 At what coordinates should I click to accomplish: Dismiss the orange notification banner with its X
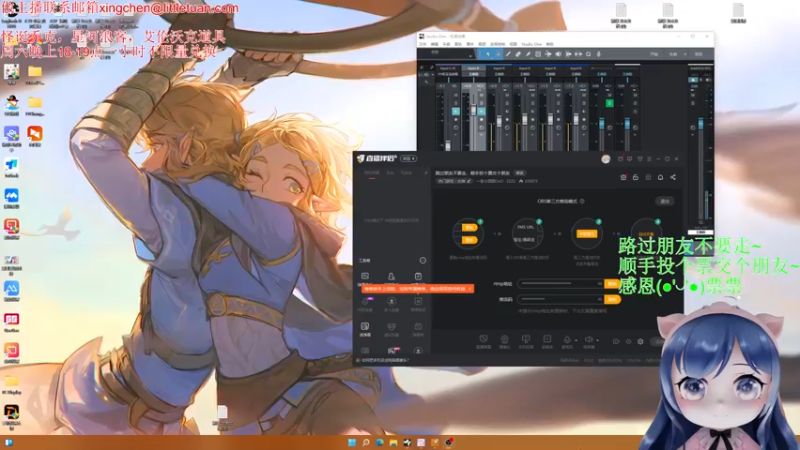pos(470,289)
